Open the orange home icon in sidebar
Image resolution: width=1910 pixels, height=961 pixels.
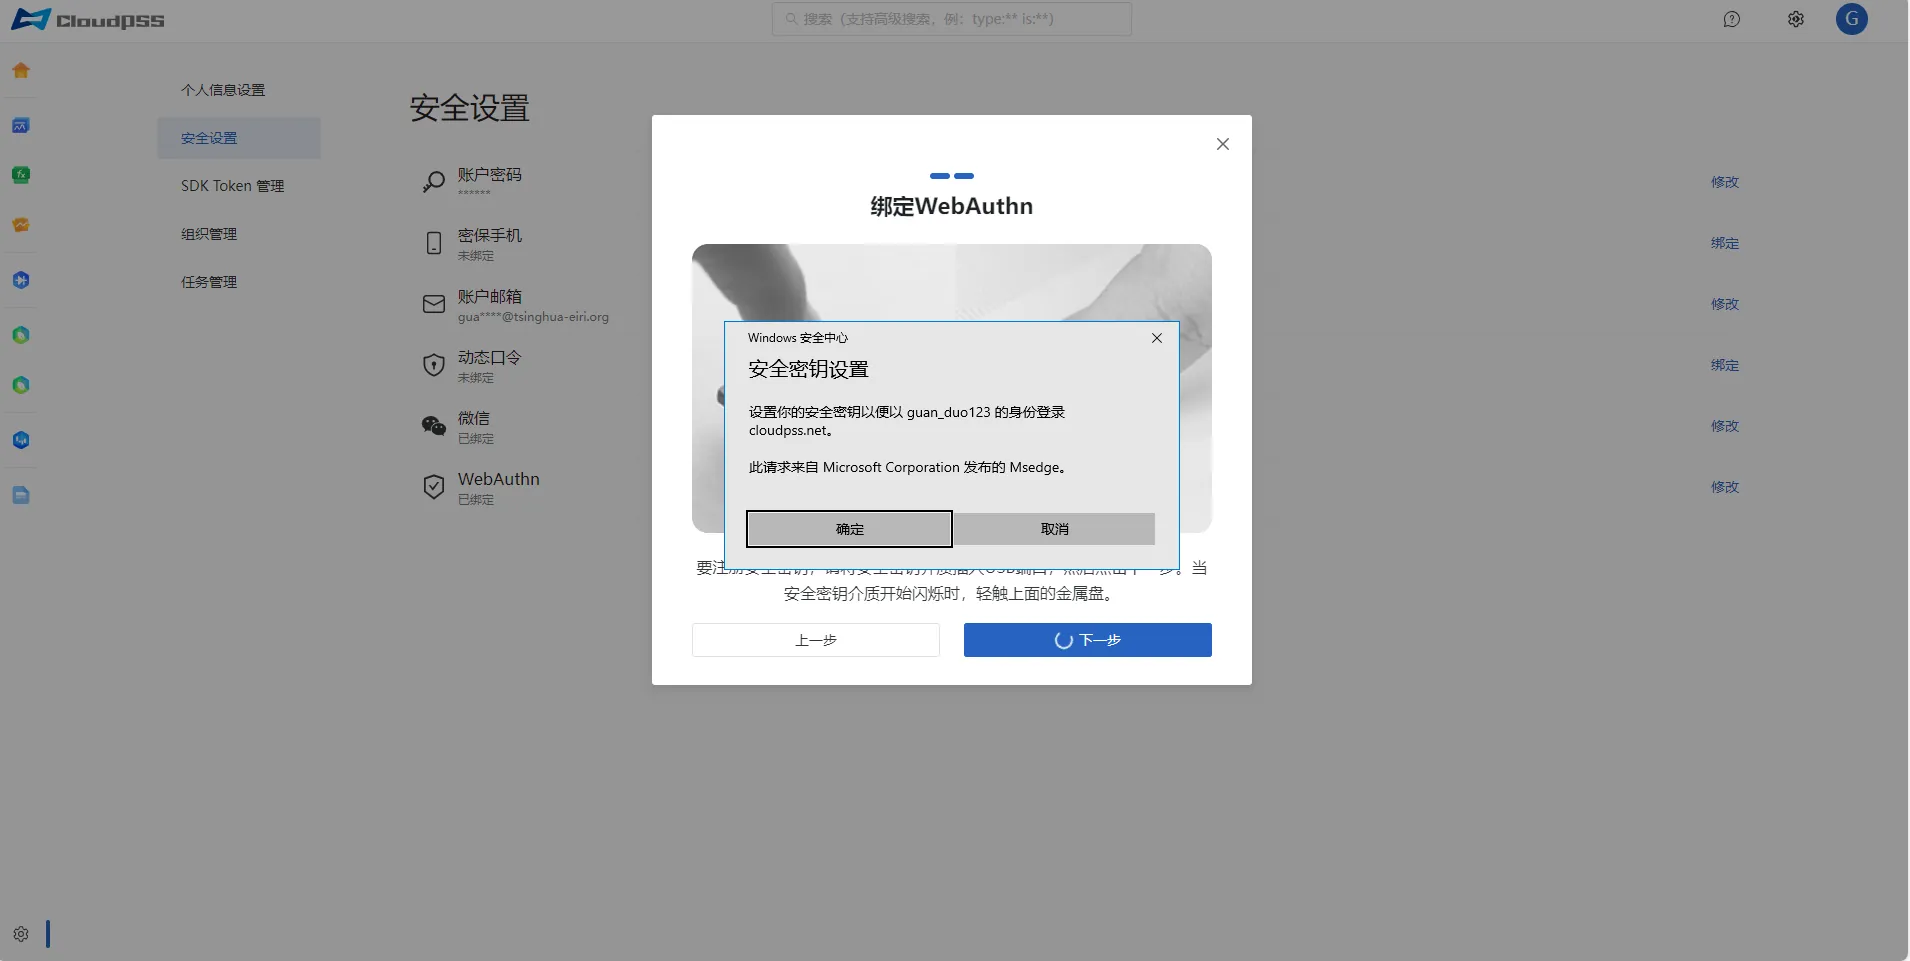(x=21, y=71)
